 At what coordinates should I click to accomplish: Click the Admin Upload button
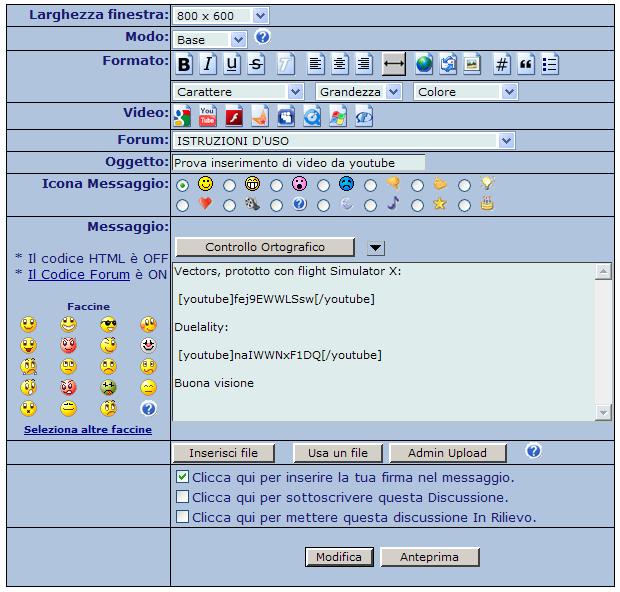[x=448, y=453]
